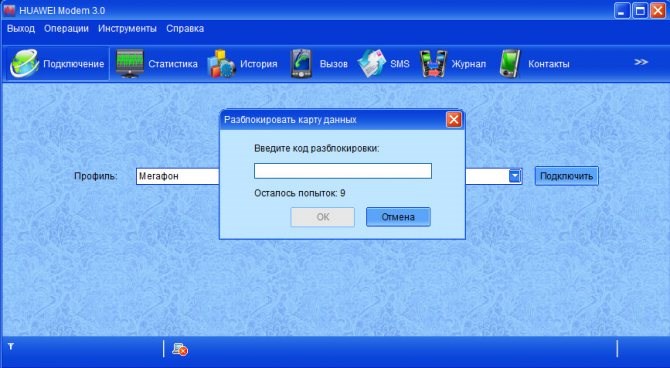Click the Подключить button
670x368 pixels.
pos(567,176)
